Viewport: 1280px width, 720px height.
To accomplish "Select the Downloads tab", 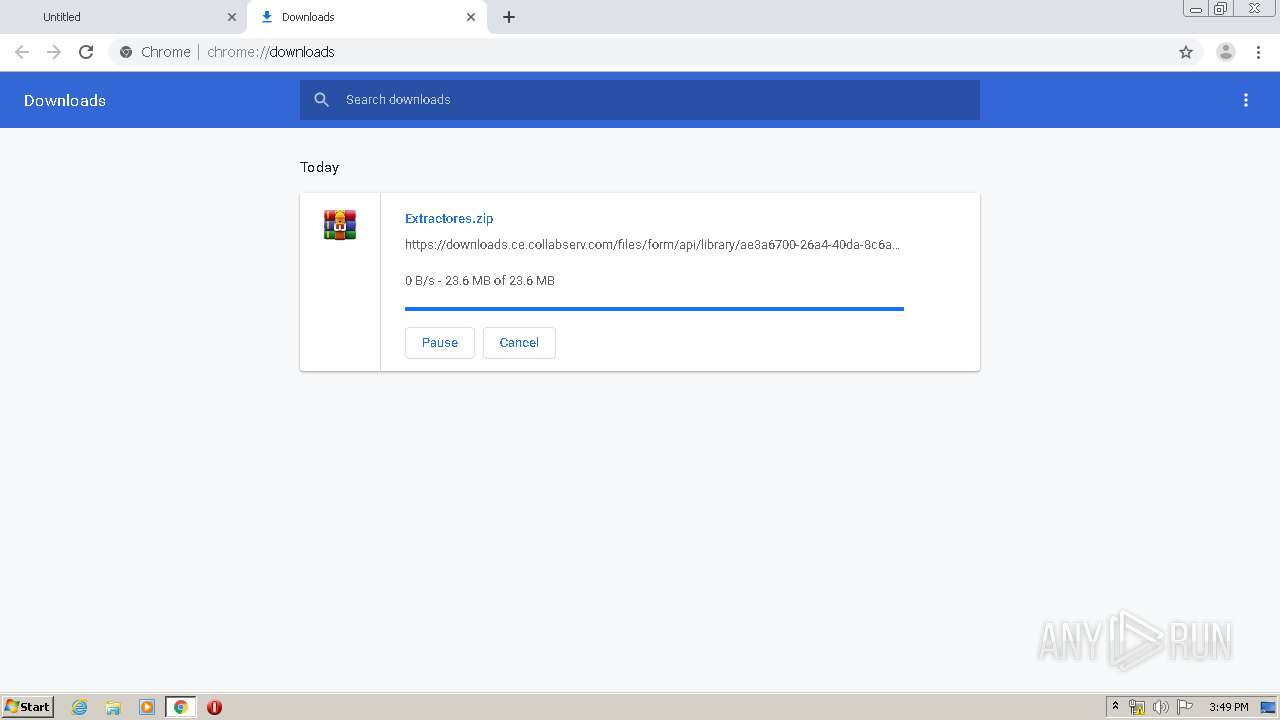I will tap(367, 17).
